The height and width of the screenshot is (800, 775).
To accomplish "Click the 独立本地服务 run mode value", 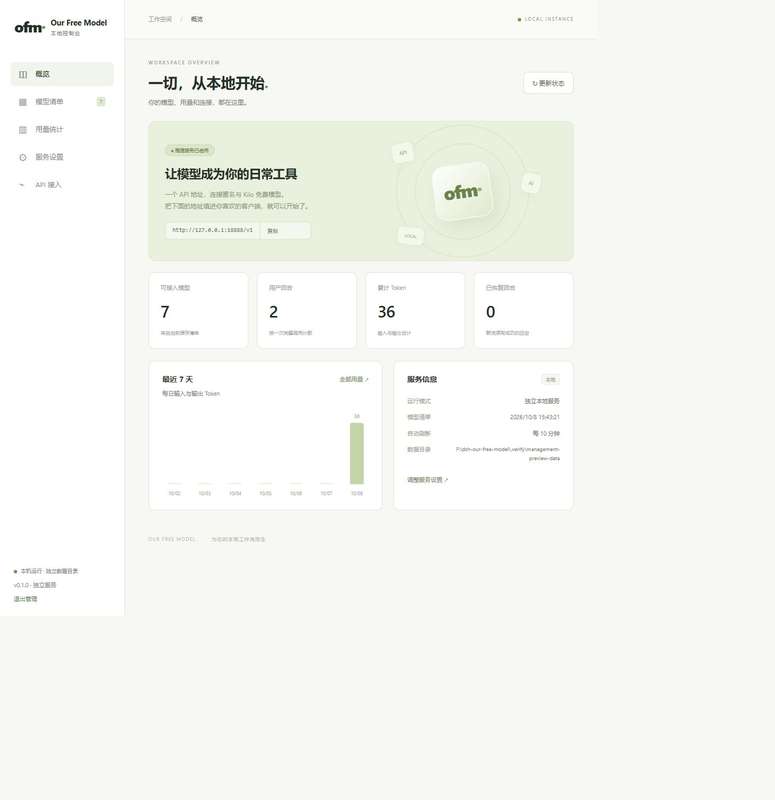I will pyautogui.click(x=542, y=401).
